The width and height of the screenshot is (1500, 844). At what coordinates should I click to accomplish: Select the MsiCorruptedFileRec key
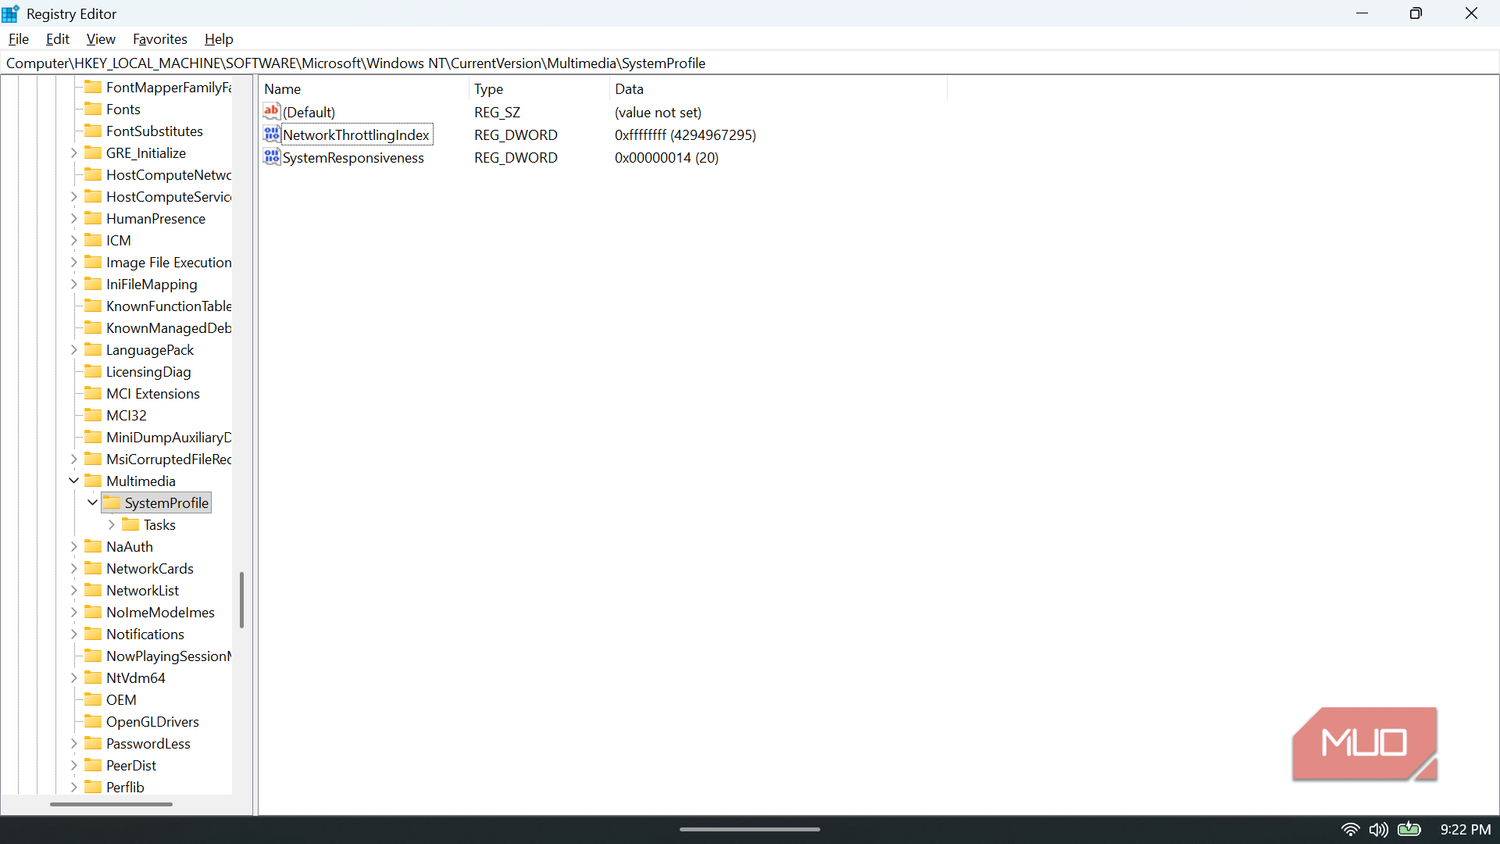click(x=168, y=459)
